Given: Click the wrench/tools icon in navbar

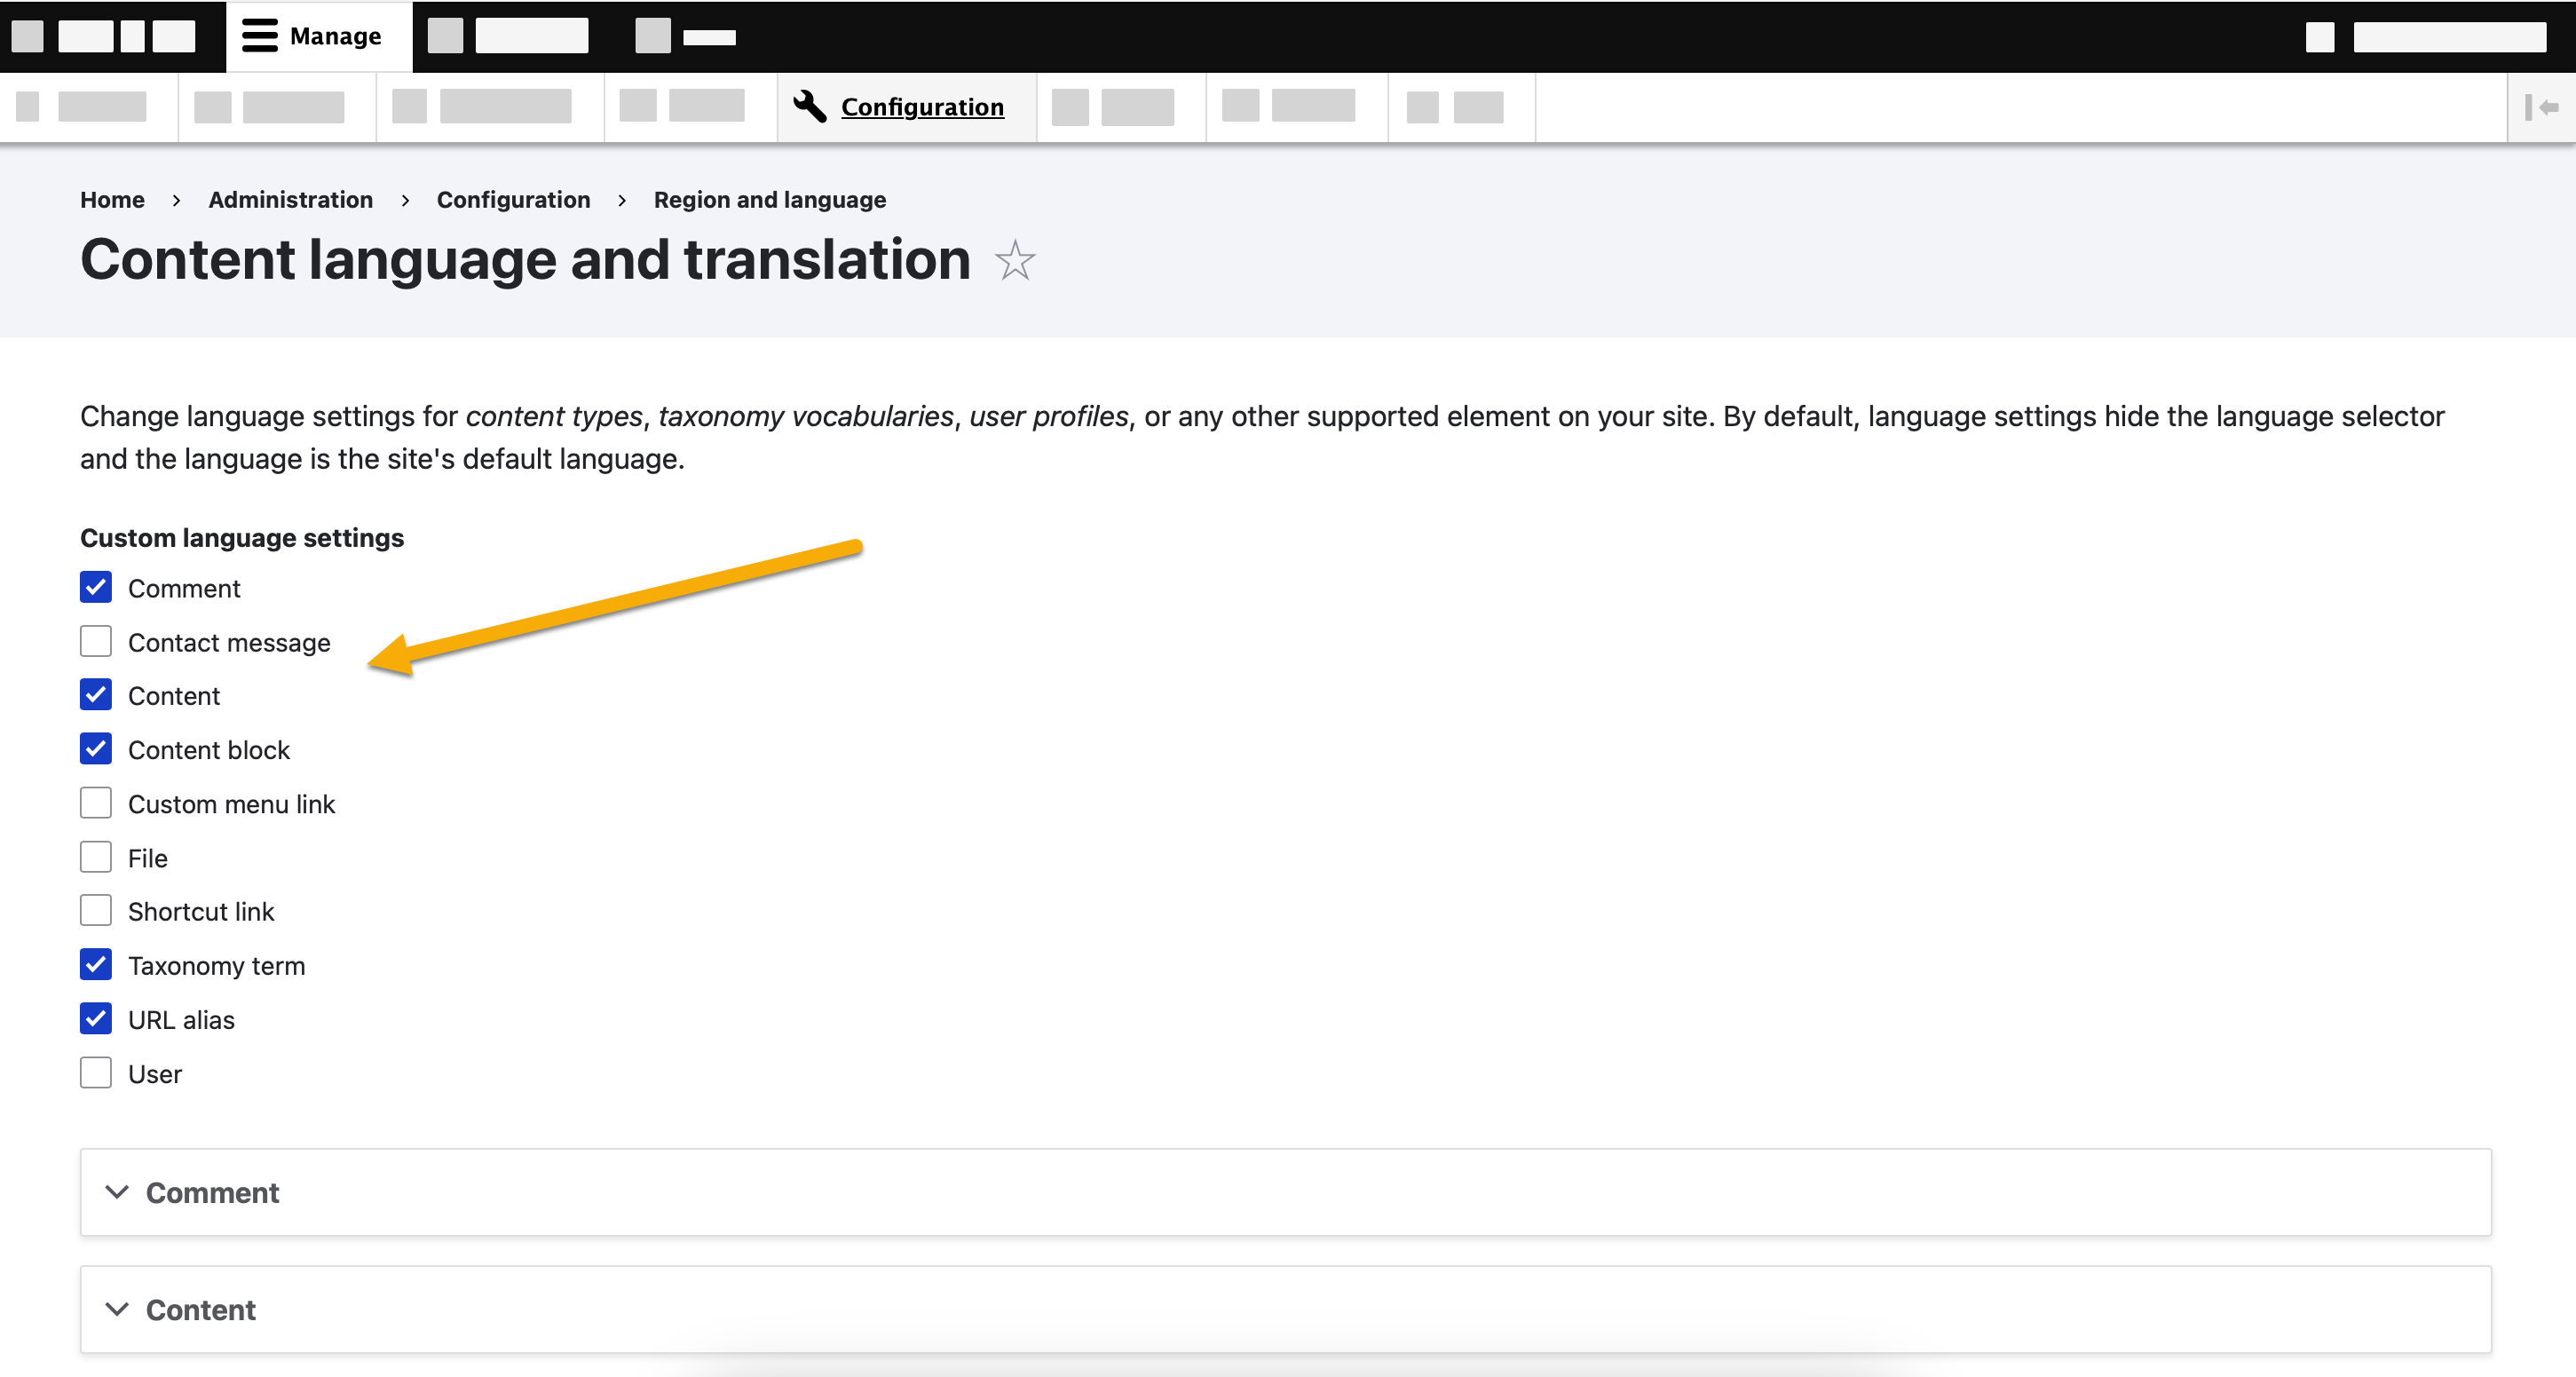Looking at the screenshot, I should point(808,106).
